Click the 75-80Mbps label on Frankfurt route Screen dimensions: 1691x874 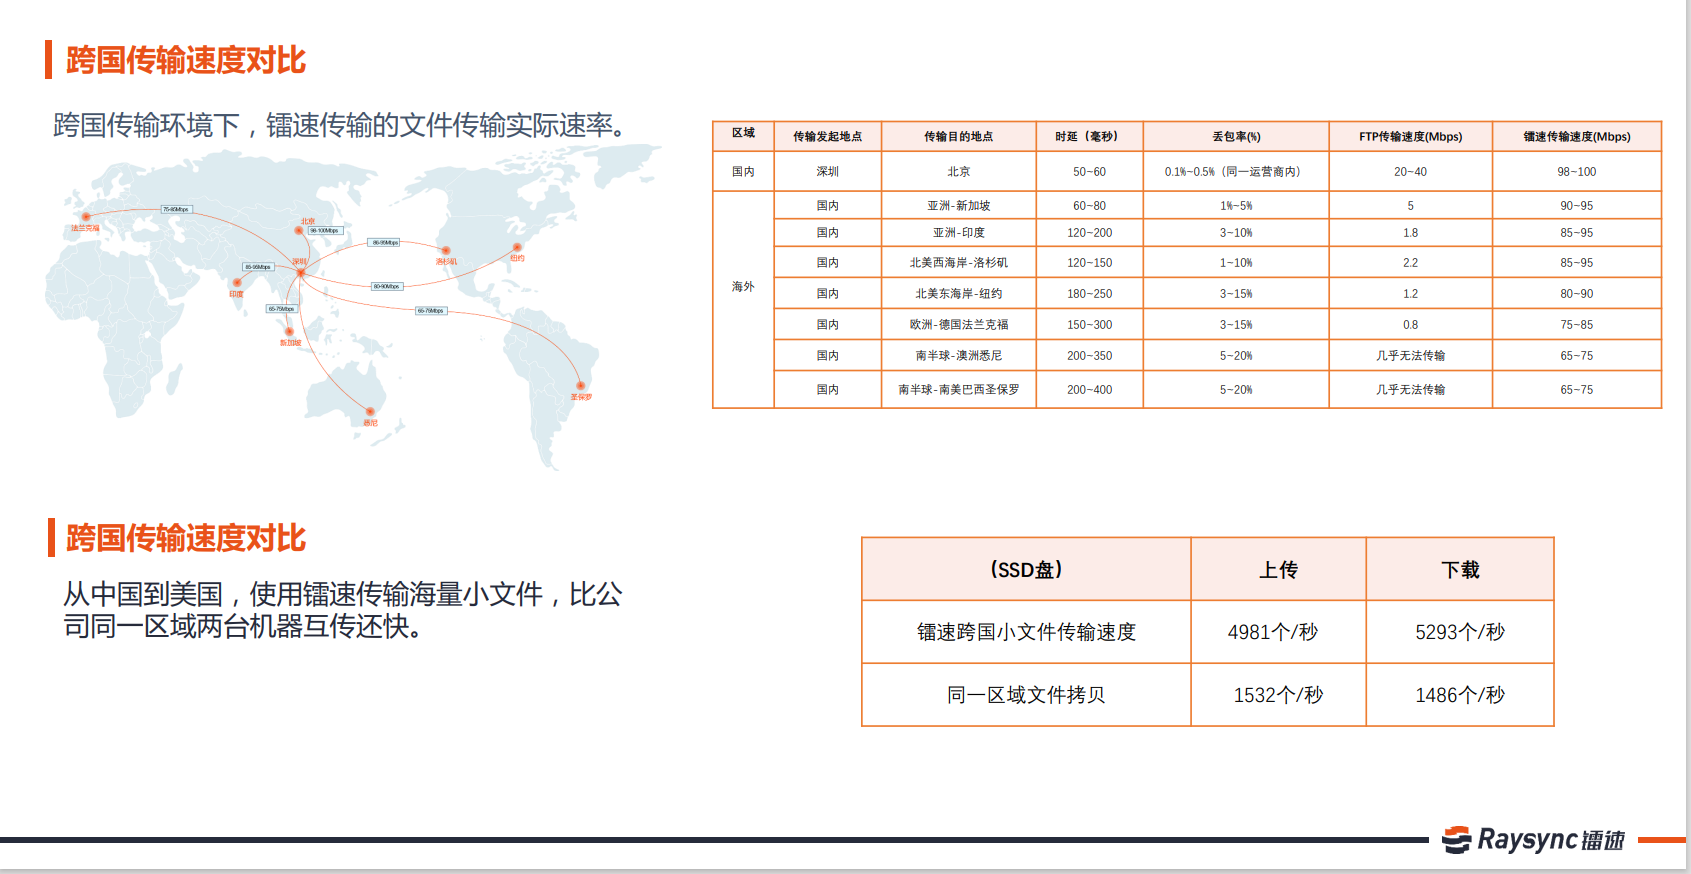[176, 209]
